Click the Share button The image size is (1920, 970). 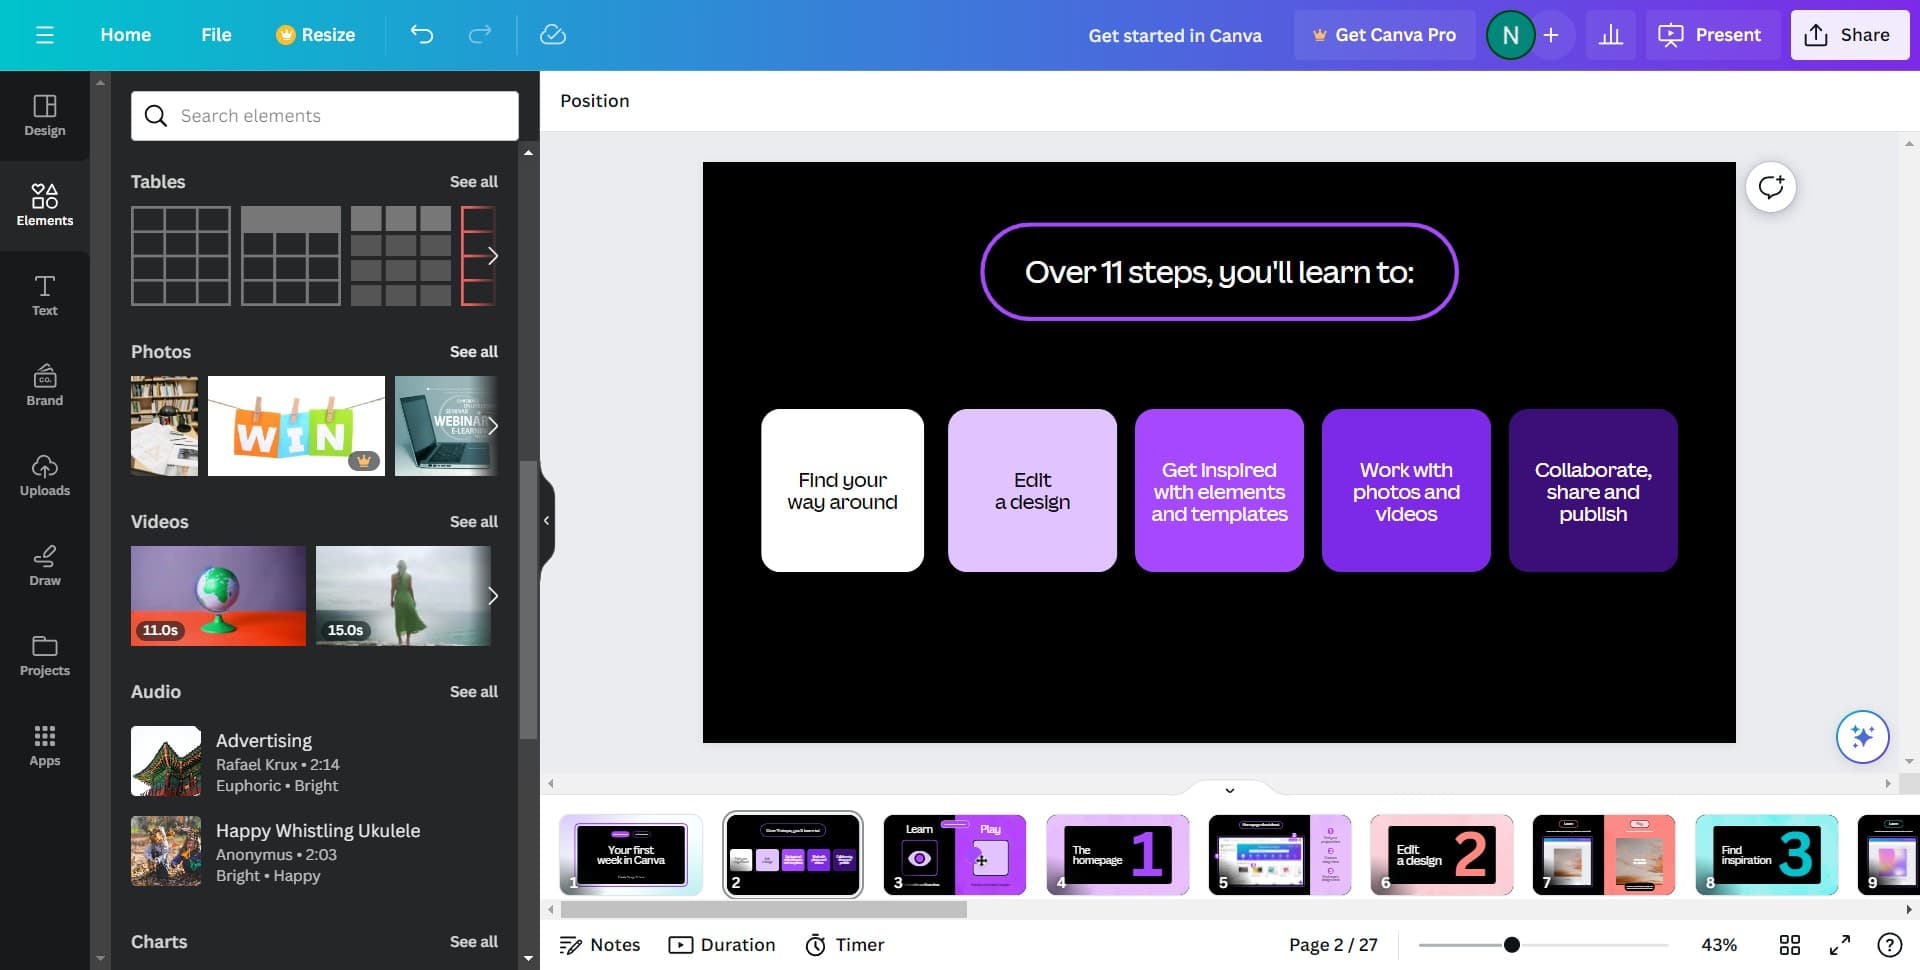click(x=1848, y=35)
